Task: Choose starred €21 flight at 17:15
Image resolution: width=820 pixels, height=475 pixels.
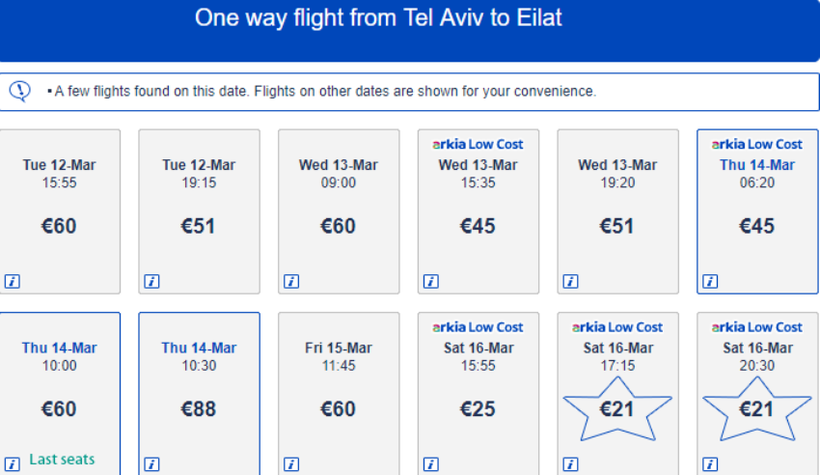Action: click(617, 395)
